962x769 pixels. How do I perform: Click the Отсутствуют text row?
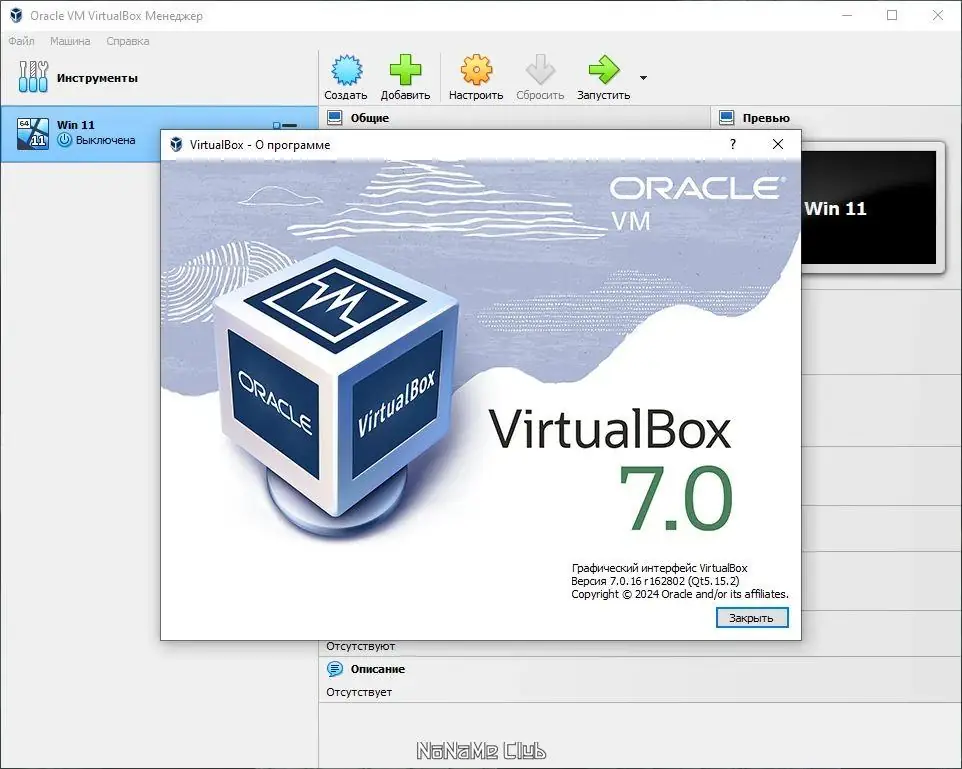pyautogui.click(x=360, y=646)
